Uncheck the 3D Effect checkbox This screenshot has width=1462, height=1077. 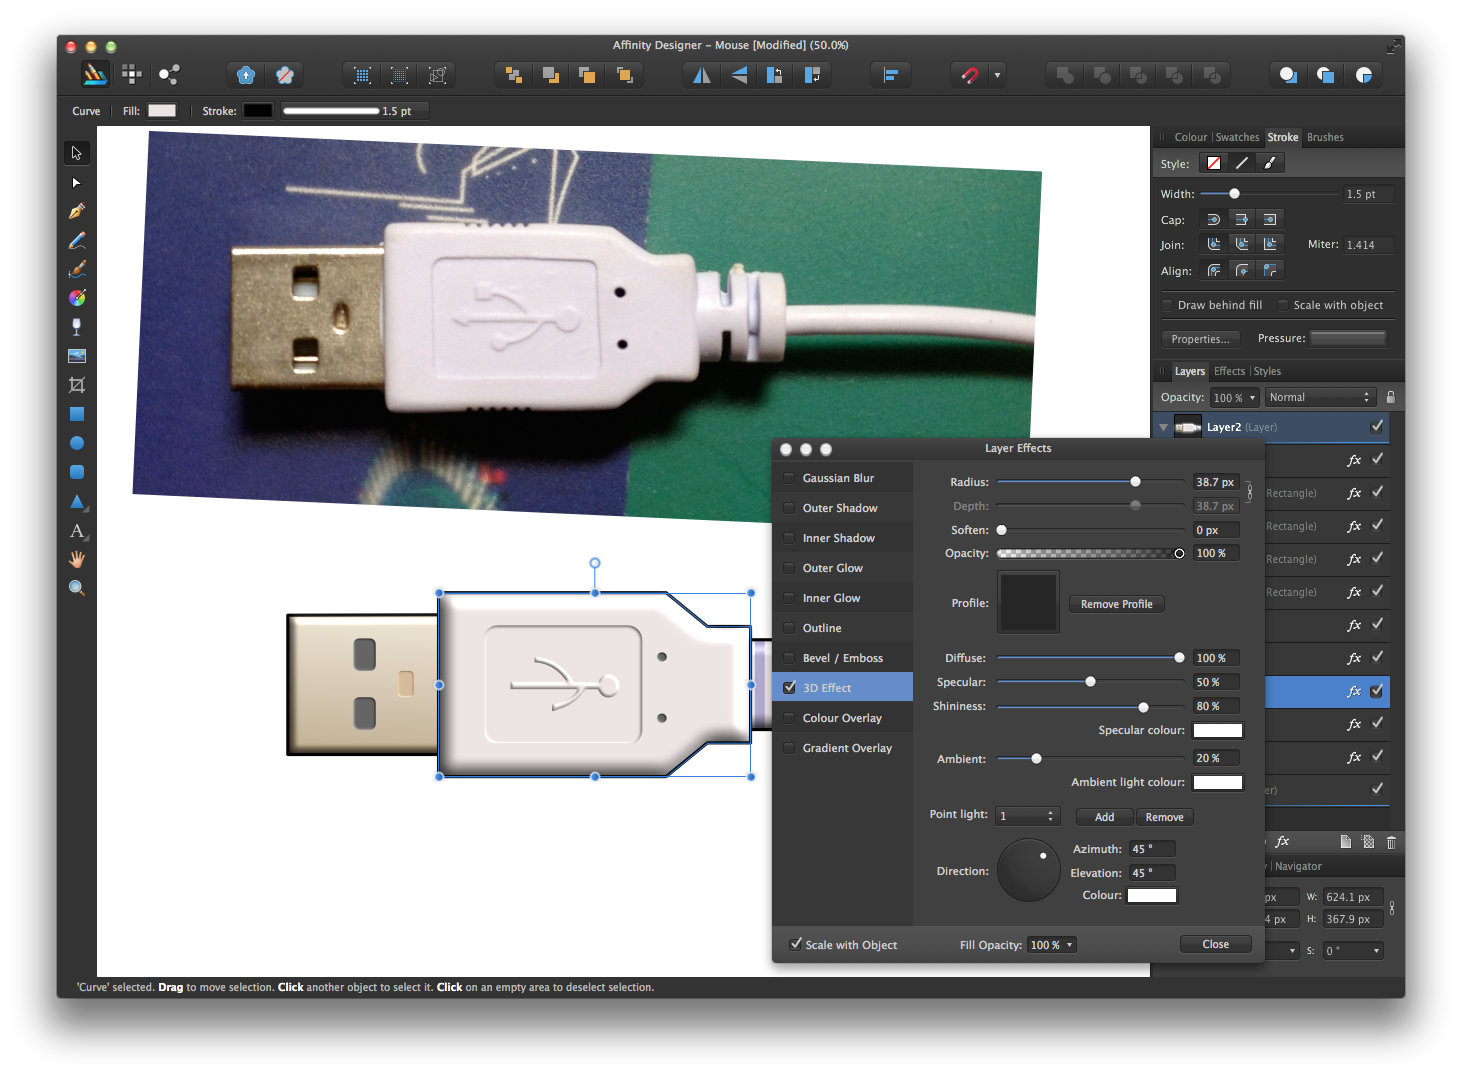pyautogui.click(x=789, y=688)
